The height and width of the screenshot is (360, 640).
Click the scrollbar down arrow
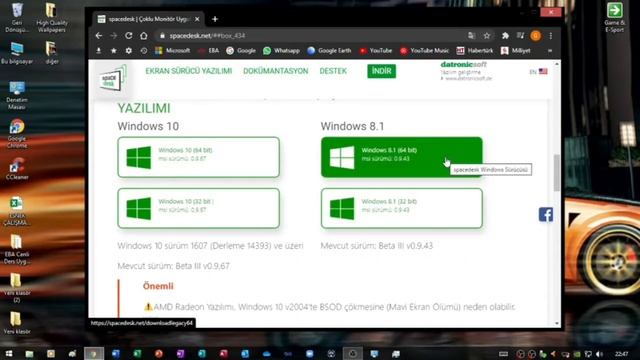point(557,324)
